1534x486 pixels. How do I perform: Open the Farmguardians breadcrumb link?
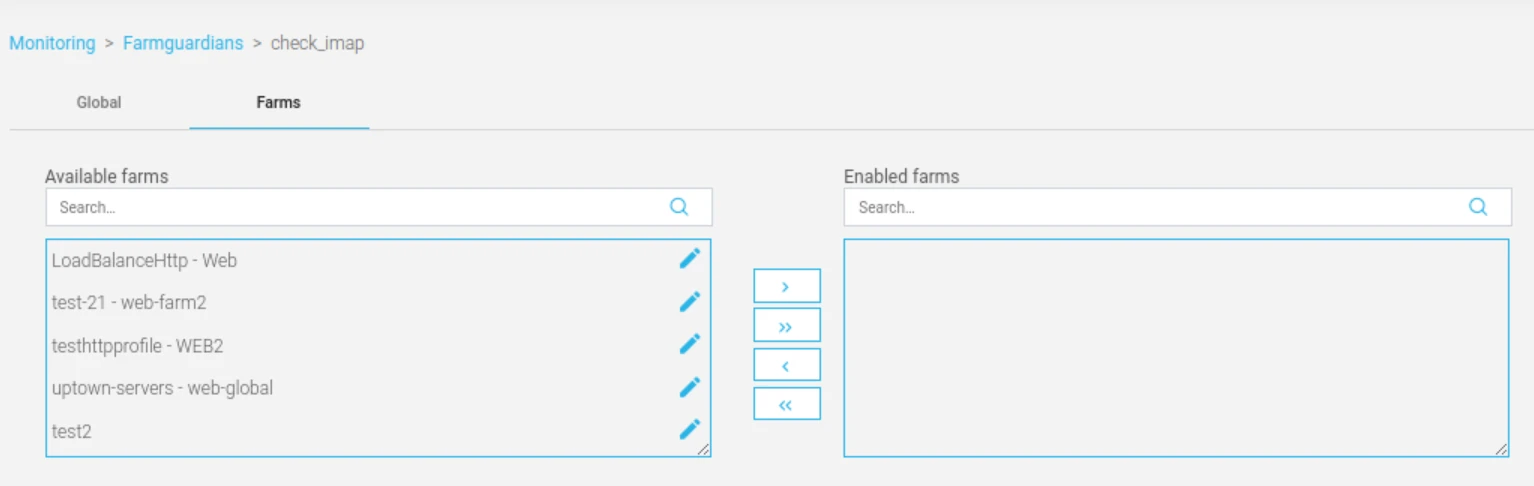coord(183,43)
